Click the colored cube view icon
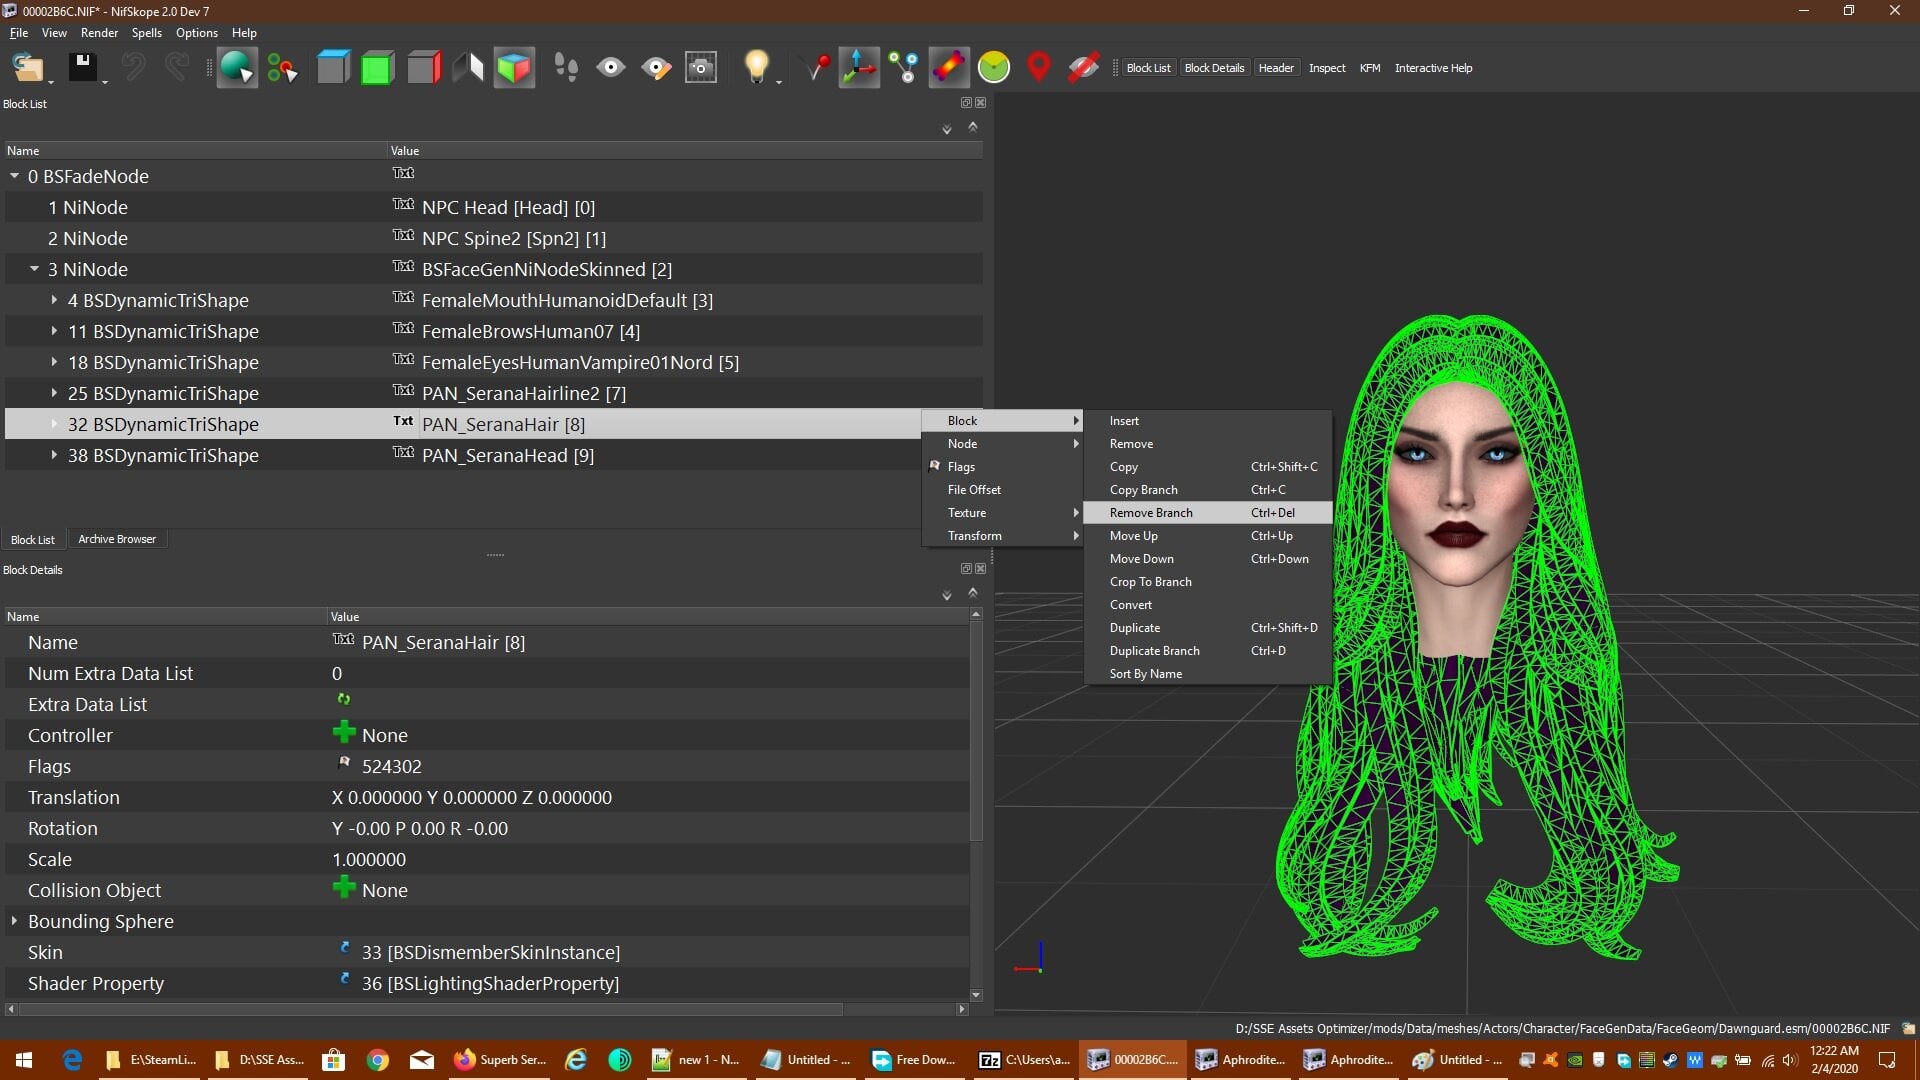The height and width of the screenshot is (1080, 1920). tap(514, 68)
